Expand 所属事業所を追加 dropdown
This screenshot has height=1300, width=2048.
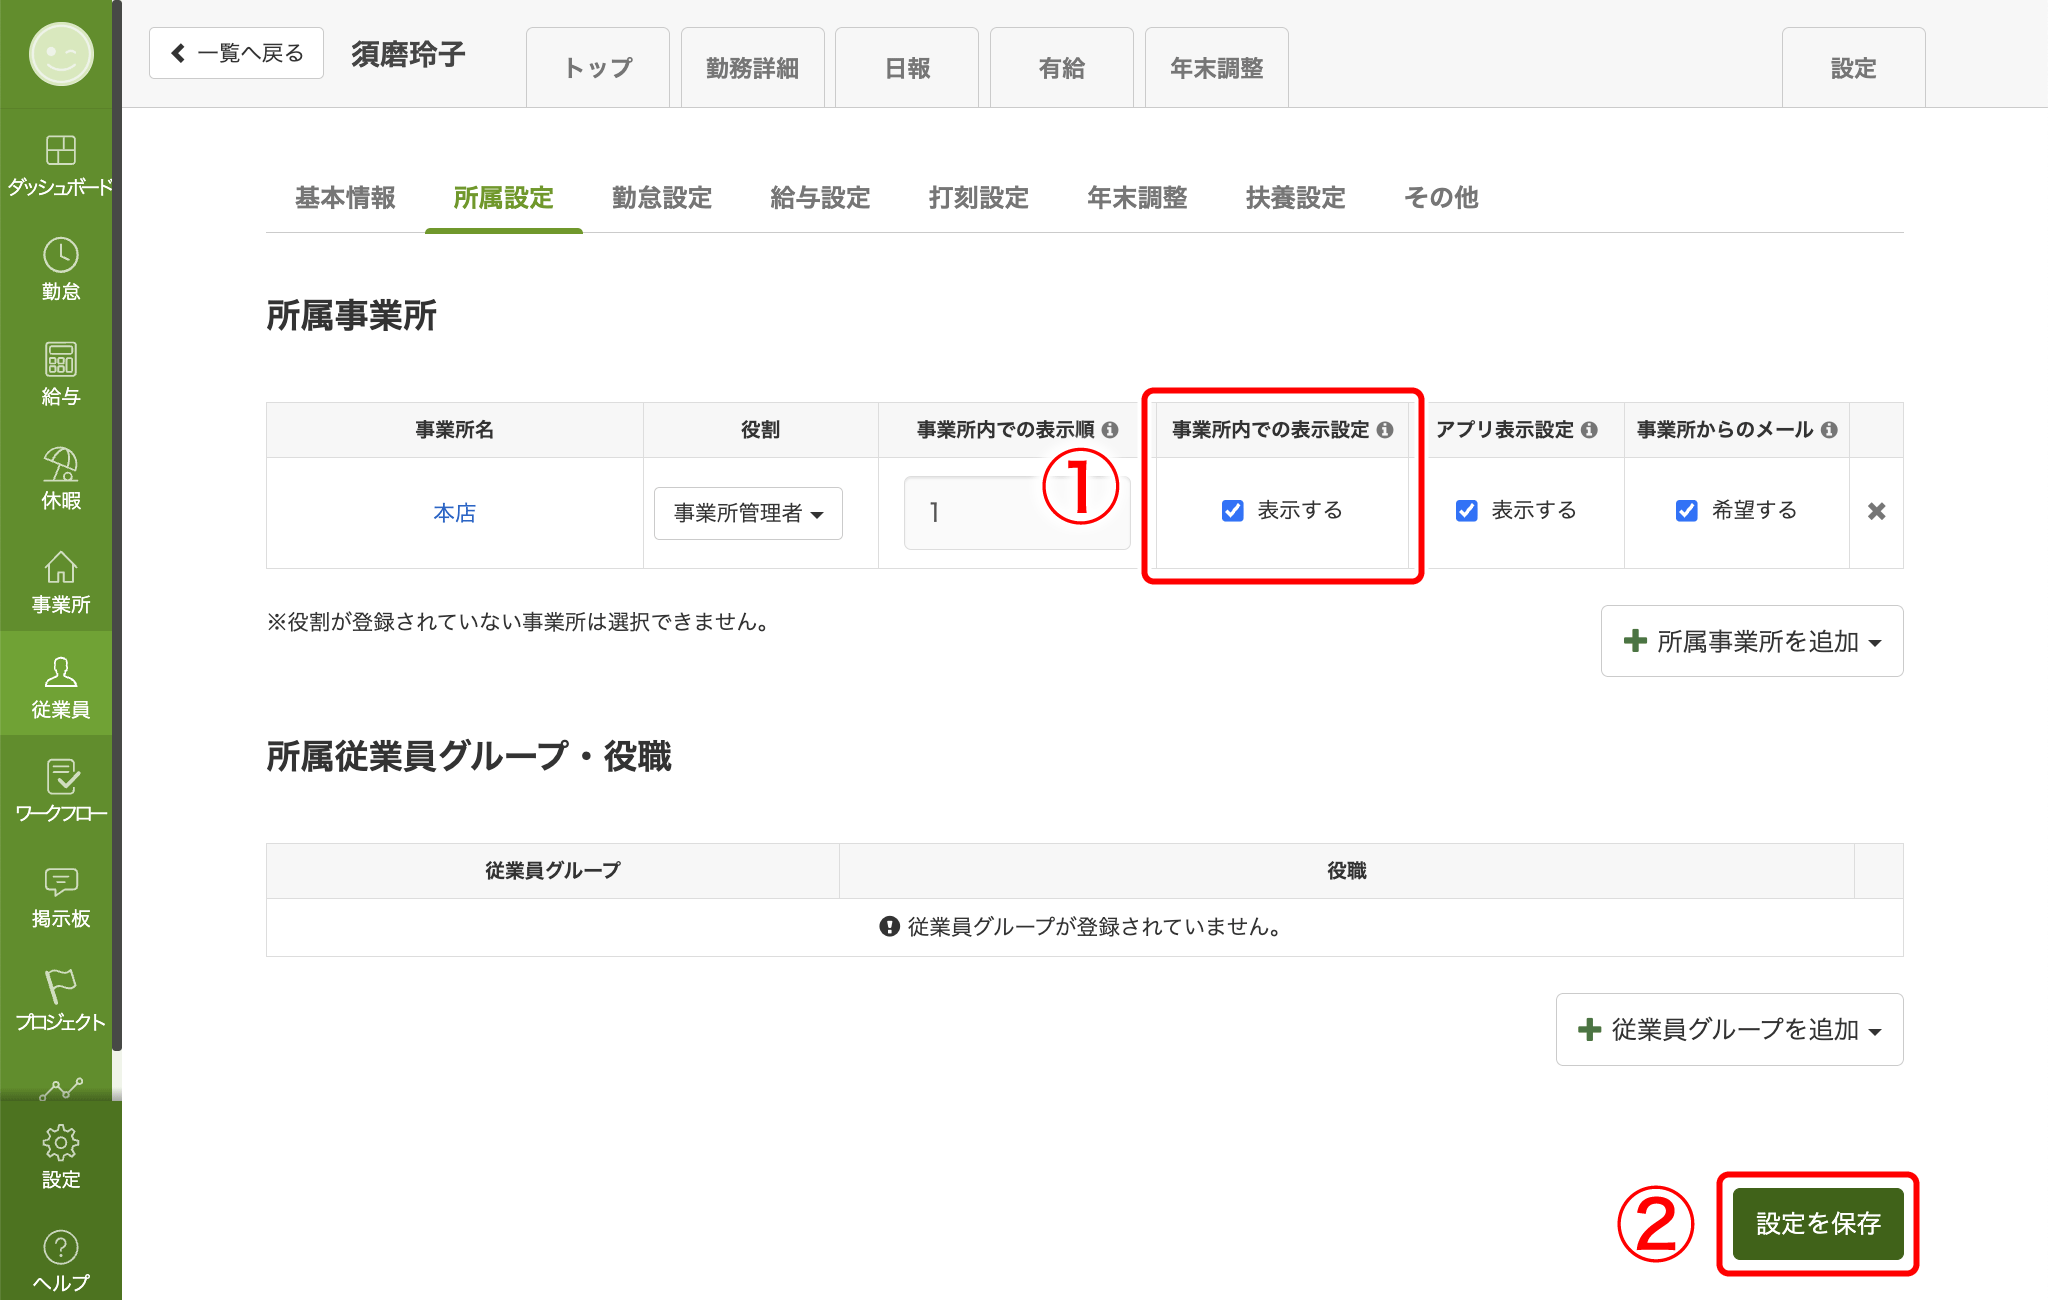tap(1752, 641)
